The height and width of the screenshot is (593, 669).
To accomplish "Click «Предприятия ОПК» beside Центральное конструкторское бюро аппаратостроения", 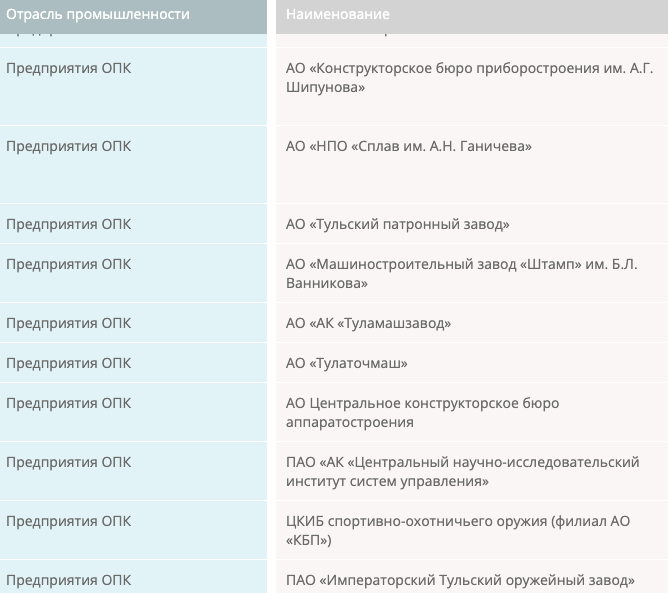I will pos(68,403).
